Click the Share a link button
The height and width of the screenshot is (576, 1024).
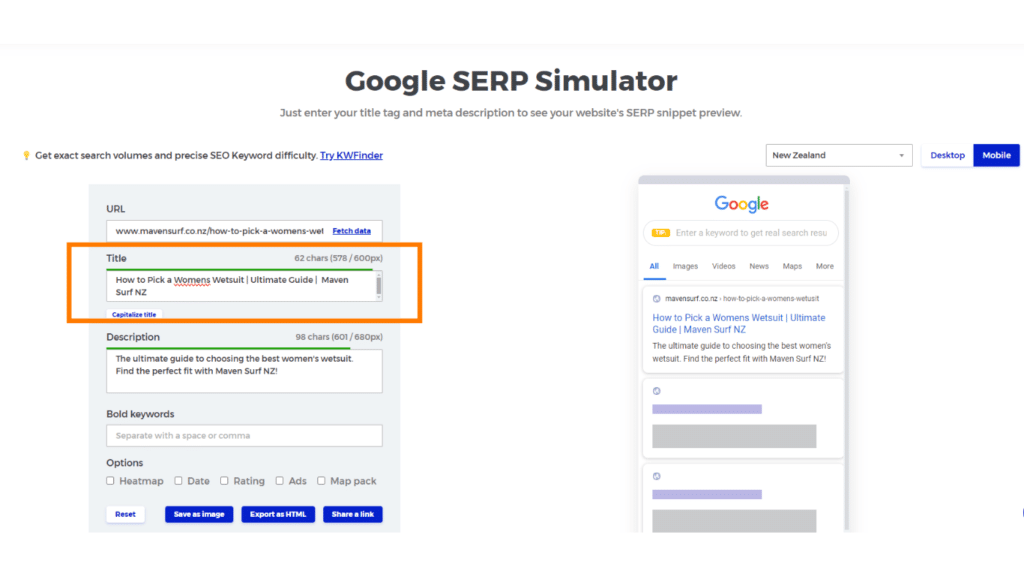(353, 514)
